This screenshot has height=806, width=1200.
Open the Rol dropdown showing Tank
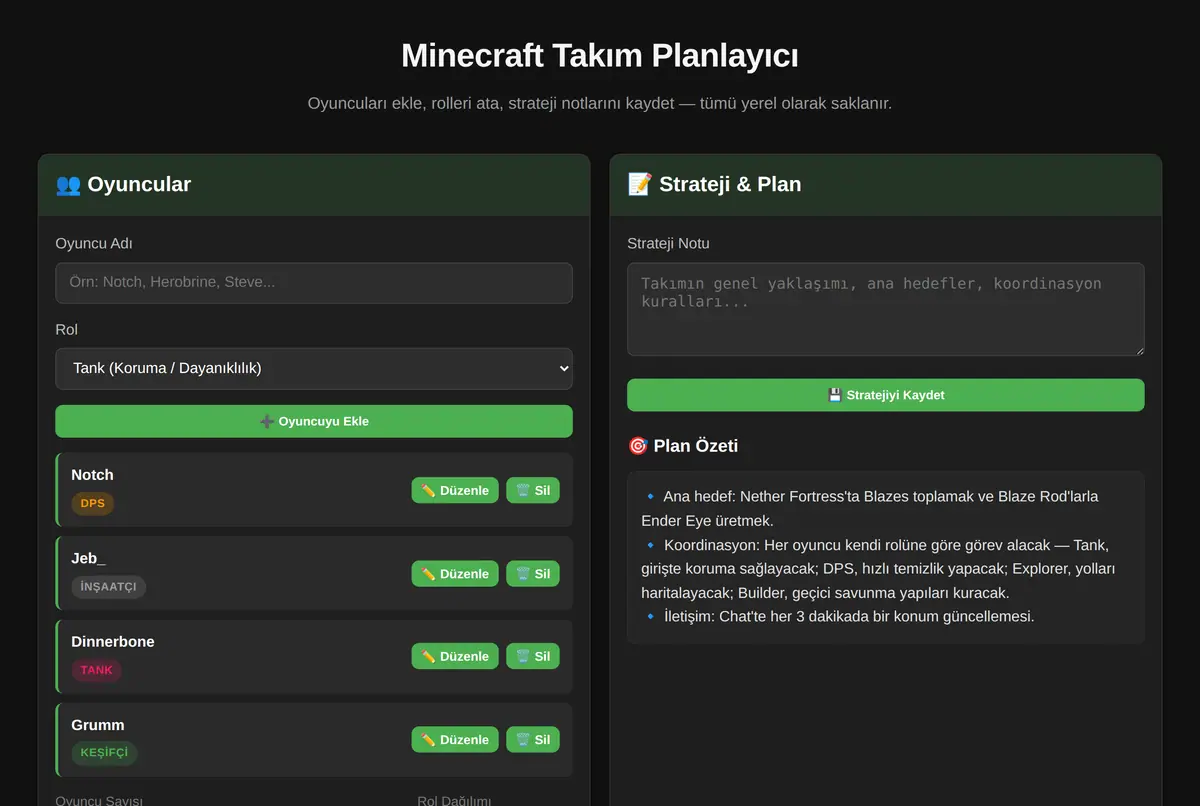click(314, 369)
